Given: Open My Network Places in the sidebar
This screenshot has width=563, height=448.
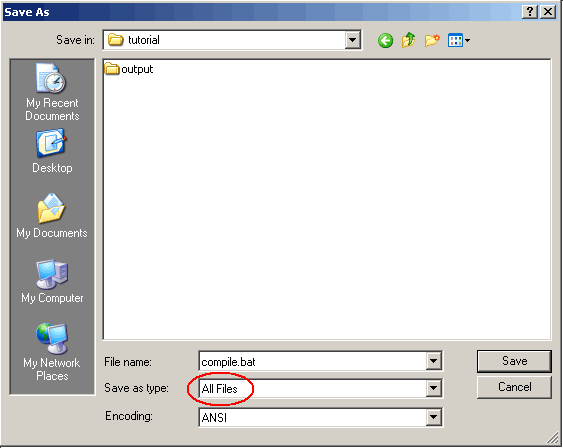Looking at the screenshot, I should point(52,352).
